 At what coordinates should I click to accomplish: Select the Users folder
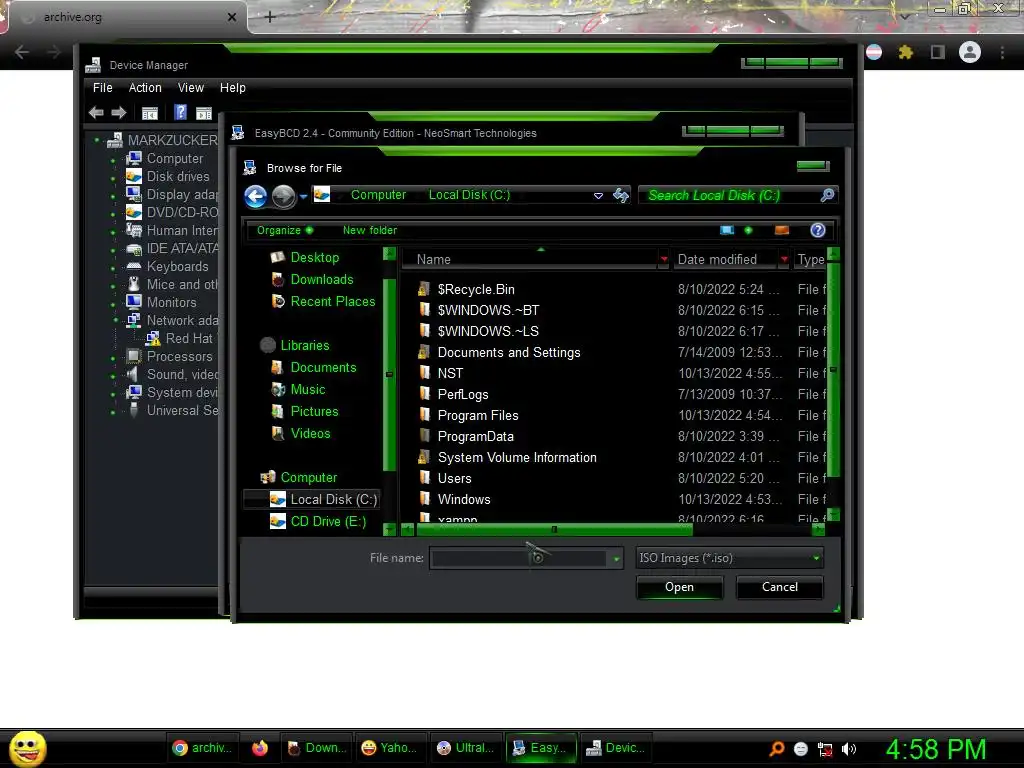[455, 478]
